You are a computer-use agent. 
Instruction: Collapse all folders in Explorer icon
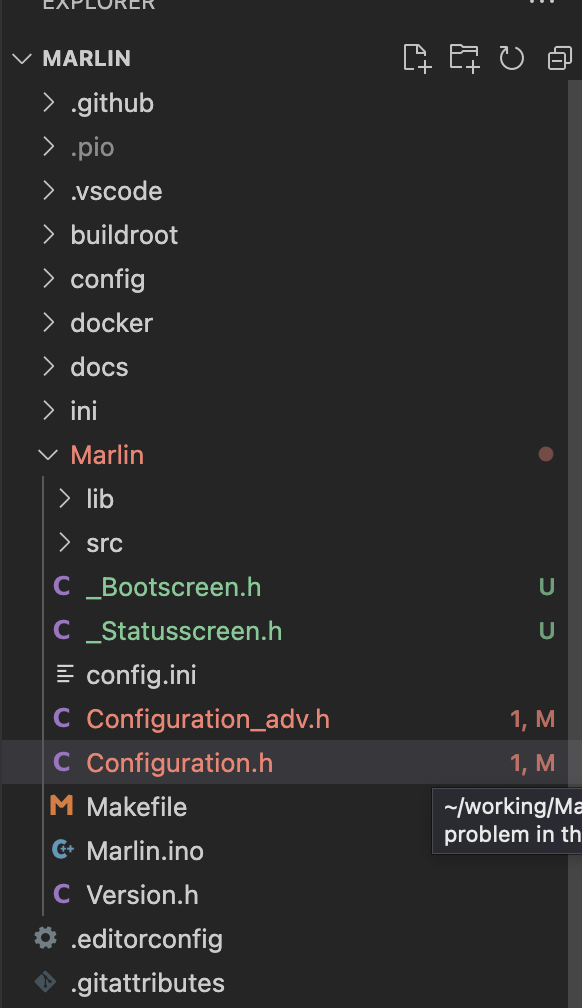point(559,58)
